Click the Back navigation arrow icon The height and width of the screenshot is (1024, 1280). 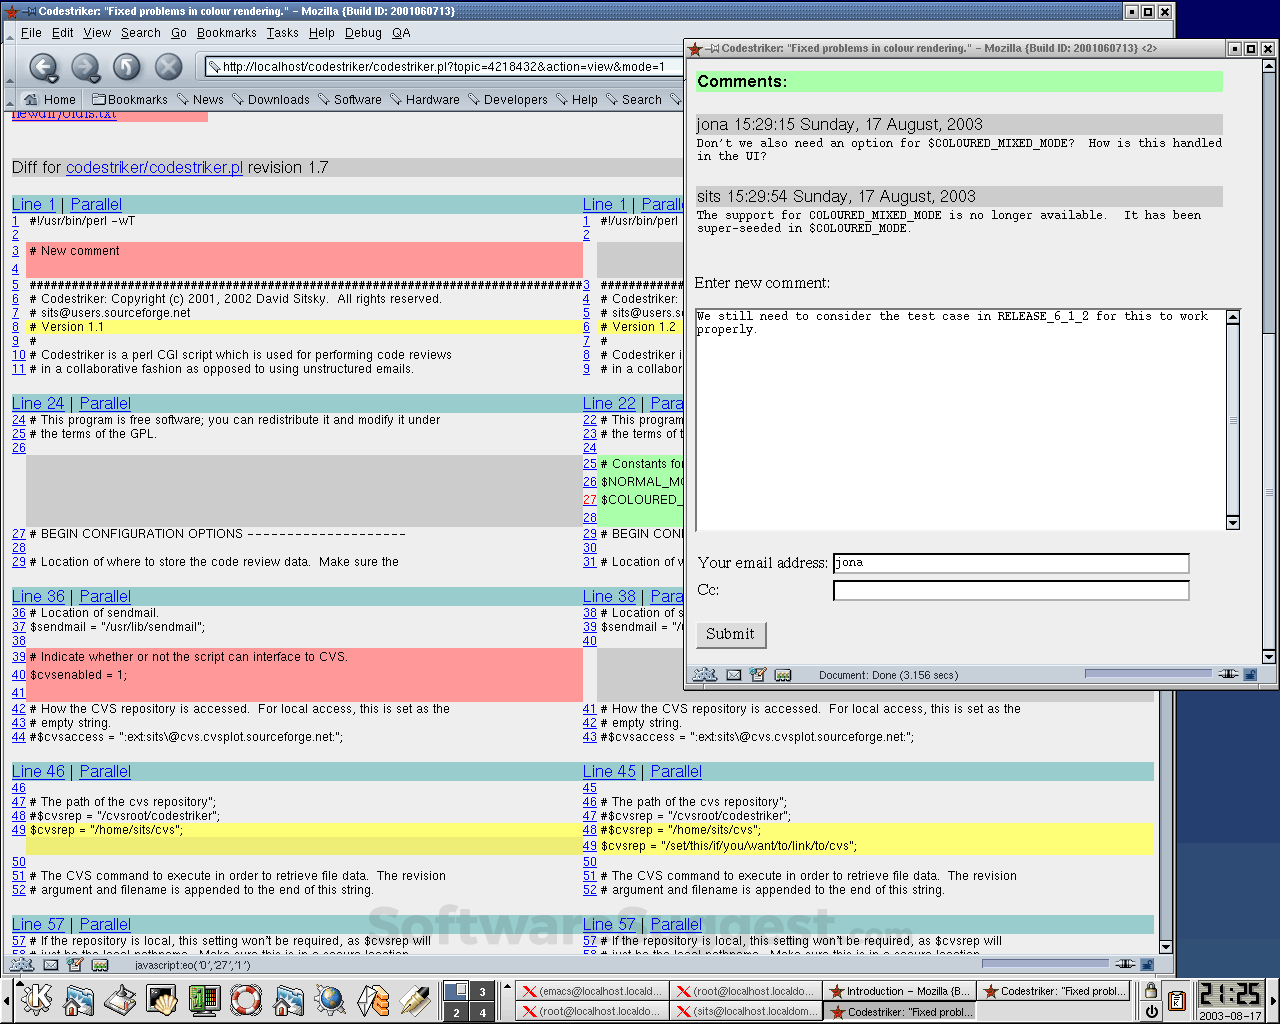pos(45,68)
